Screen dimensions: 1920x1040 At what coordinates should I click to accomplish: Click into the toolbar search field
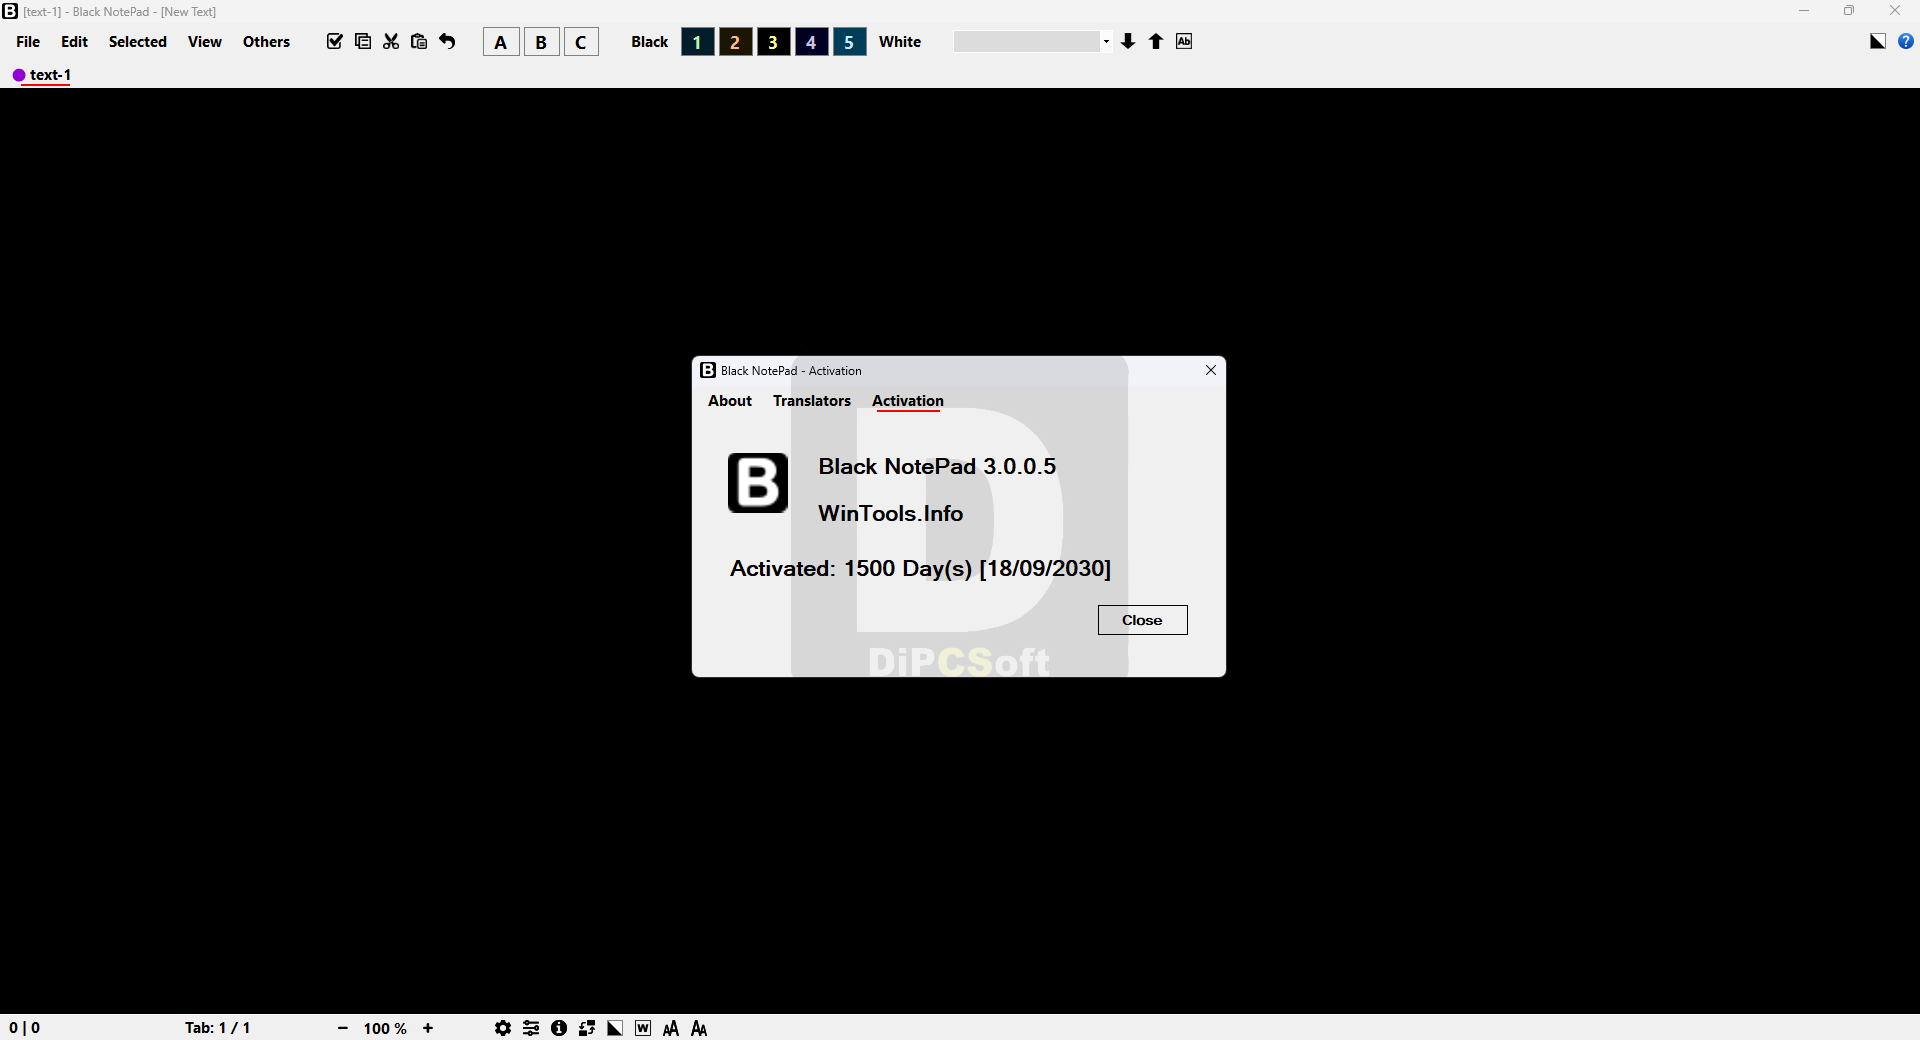tap(1027, 42)
